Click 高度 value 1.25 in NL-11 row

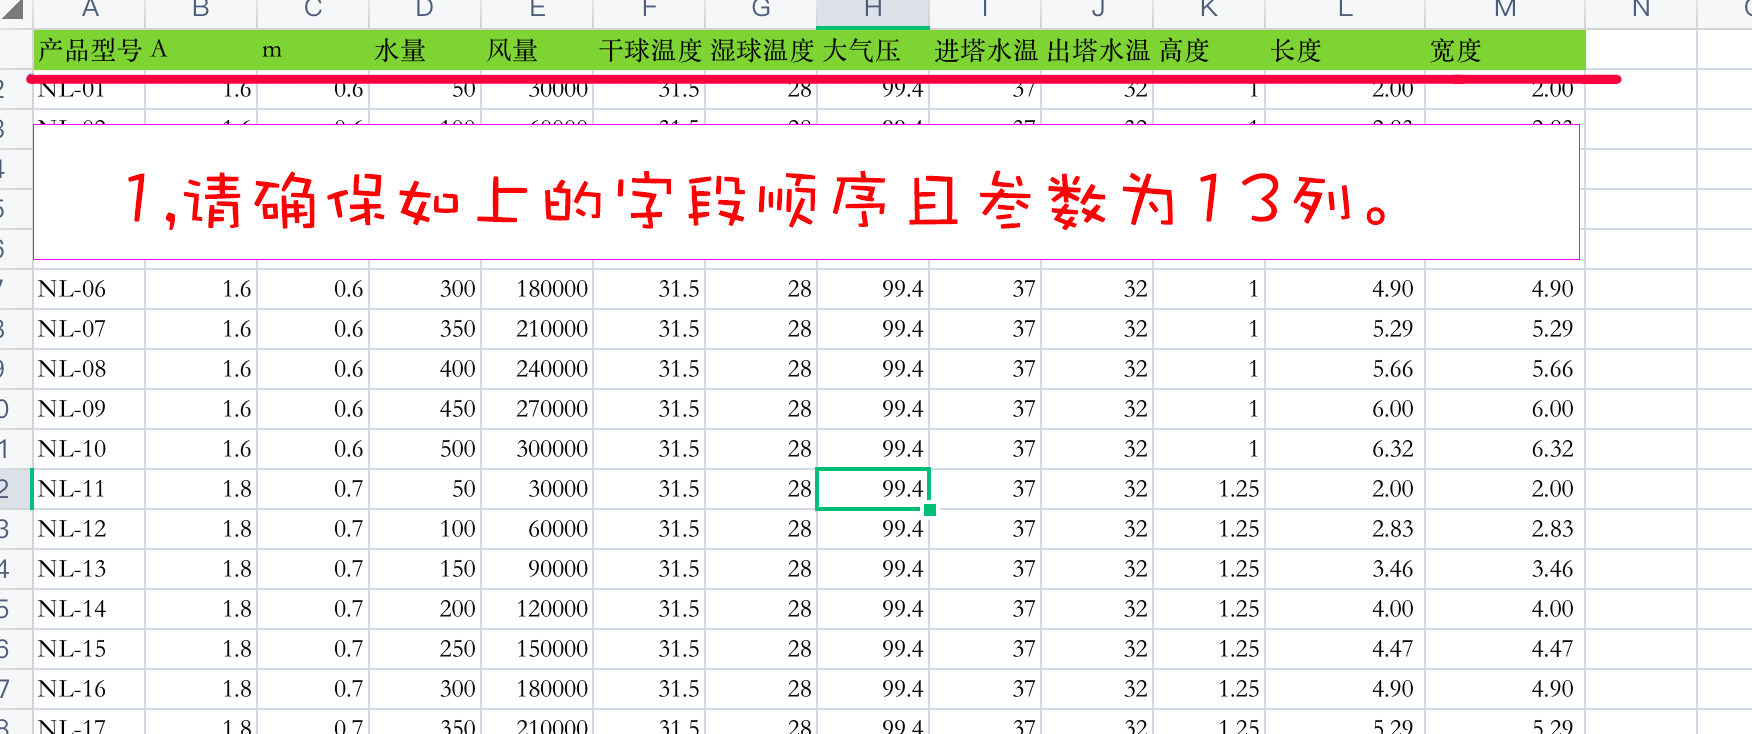click(x=1209, y=489)
